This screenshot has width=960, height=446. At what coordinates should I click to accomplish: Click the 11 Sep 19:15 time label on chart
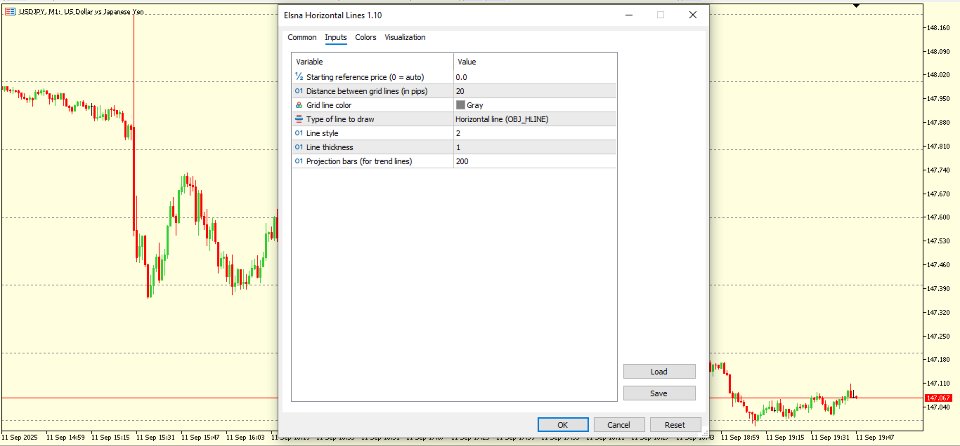pos(784,438)
